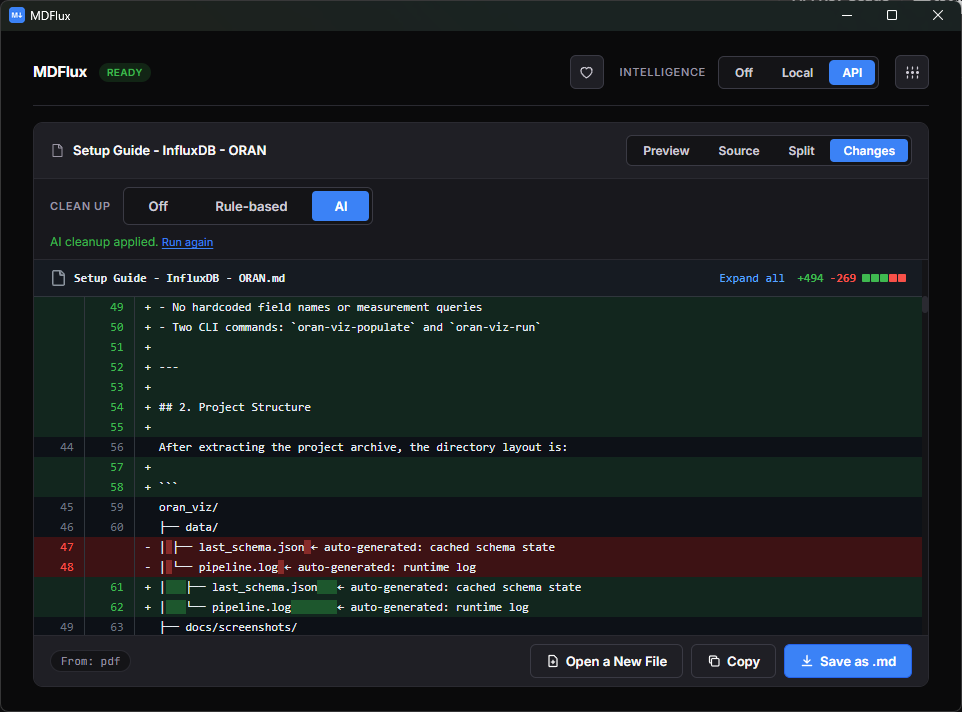Image resolution: width=962 pixels, height=712 pixels.
Task: Click the MDFlux heading text
Action: coord(60,72)
